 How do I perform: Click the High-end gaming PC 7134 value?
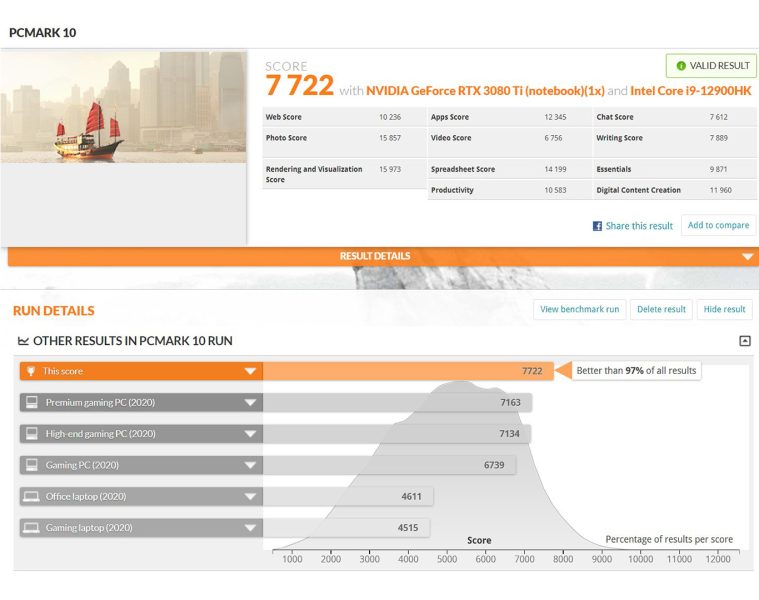(509, 434)
